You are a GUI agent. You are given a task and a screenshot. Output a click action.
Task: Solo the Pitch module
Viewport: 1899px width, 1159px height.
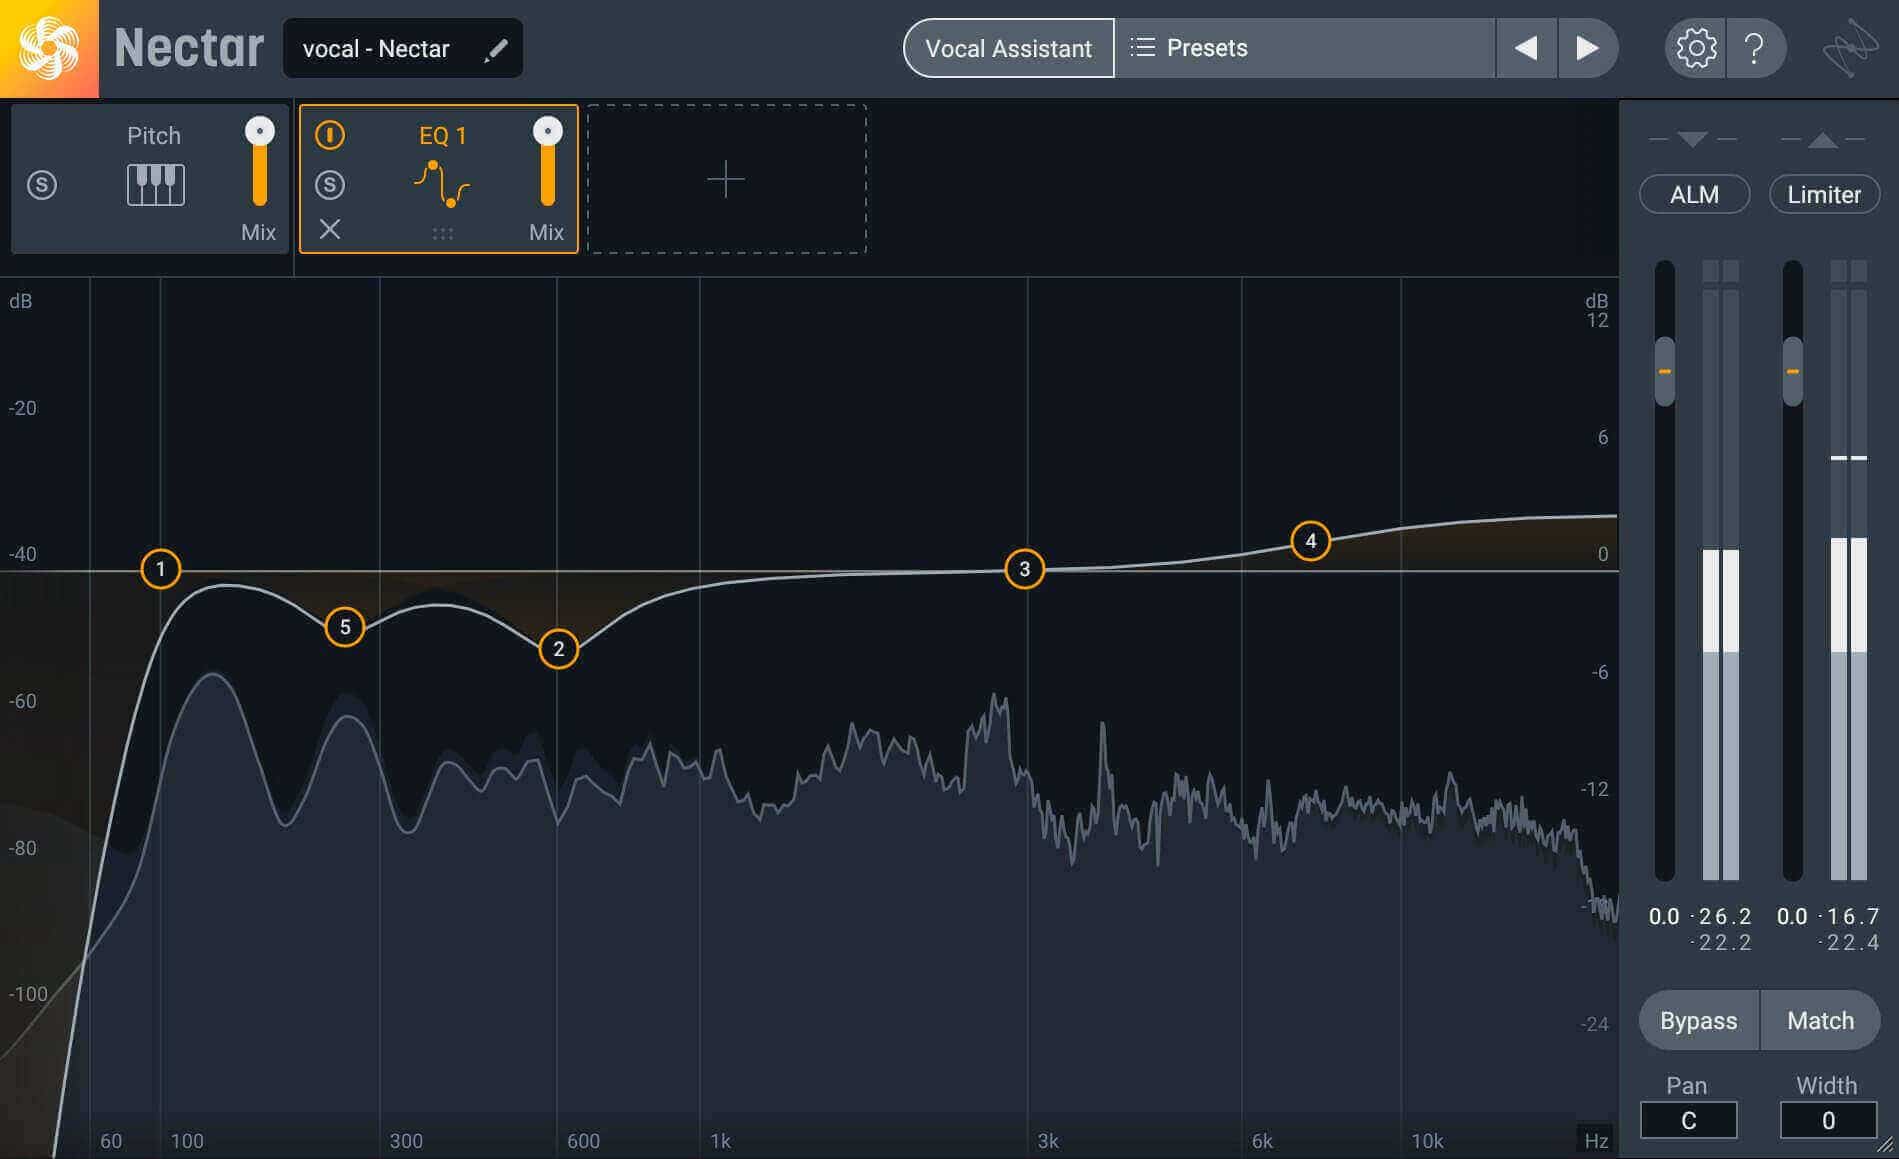[41, 185]
